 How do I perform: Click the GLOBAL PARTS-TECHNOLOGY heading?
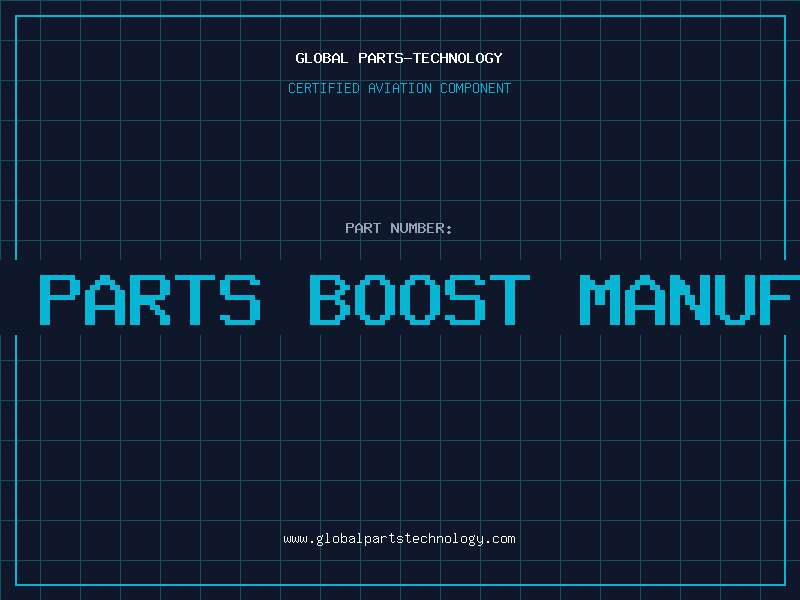399,58
